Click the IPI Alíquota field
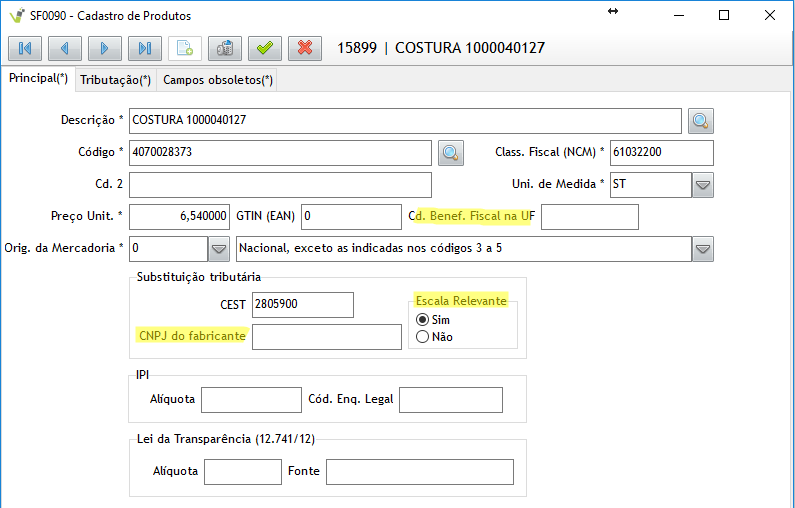The width and height of the screenshot is (795, 508). (250, 400)
